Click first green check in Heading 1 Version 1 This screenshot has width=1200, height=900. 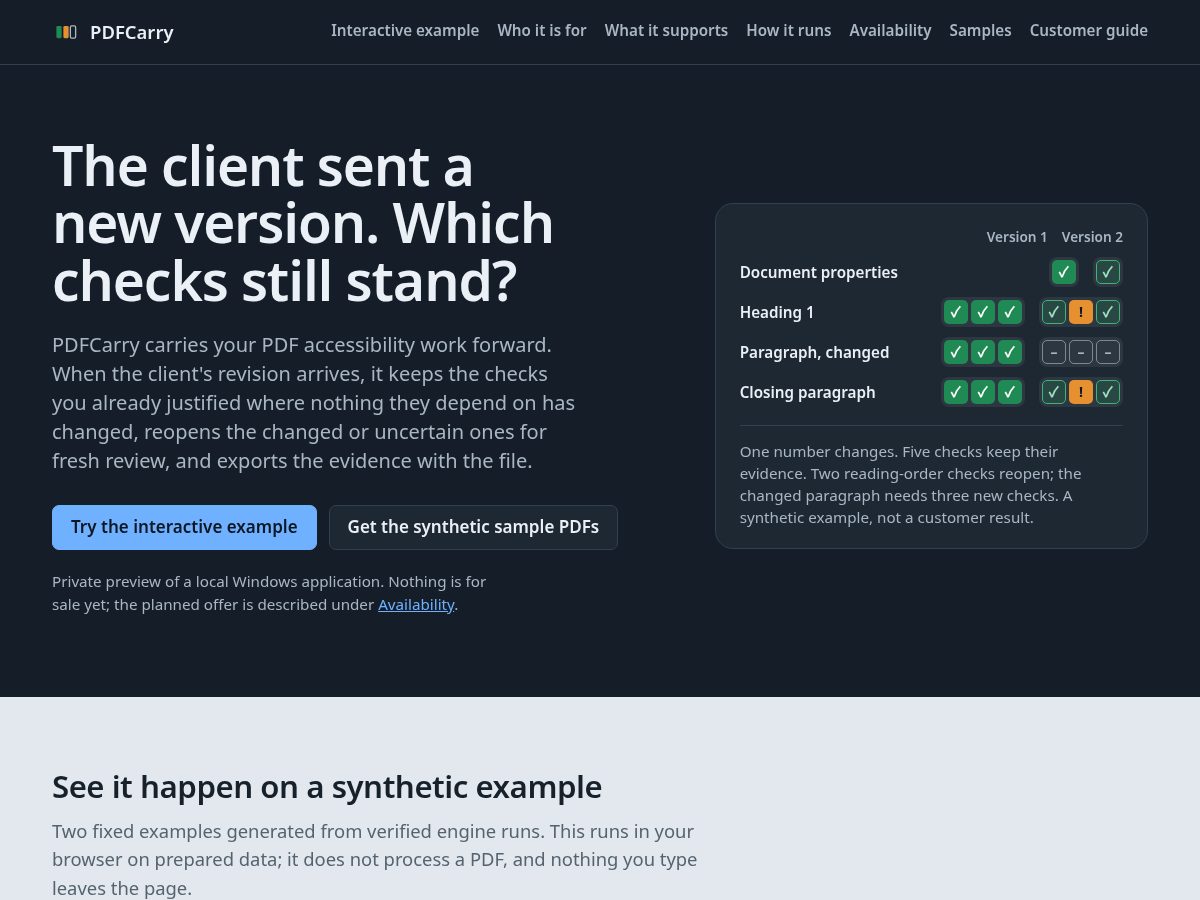tap(956, 312)
